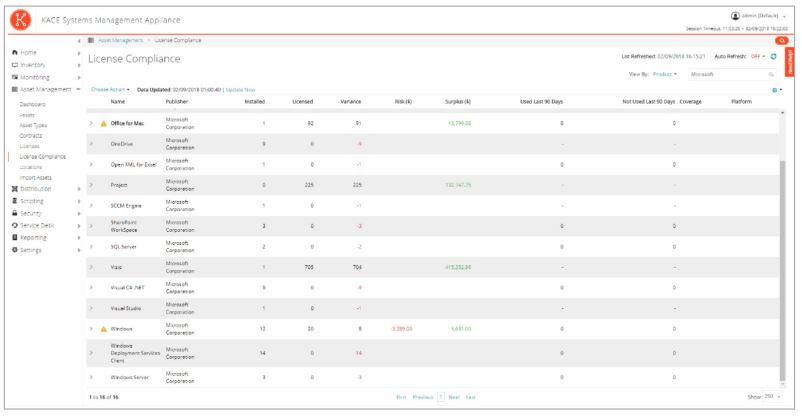Image resolution: width=802 pixels, height=416 pixels.
Task: Click the table's vertical scrollbar thumb
Action: (782, 270)
